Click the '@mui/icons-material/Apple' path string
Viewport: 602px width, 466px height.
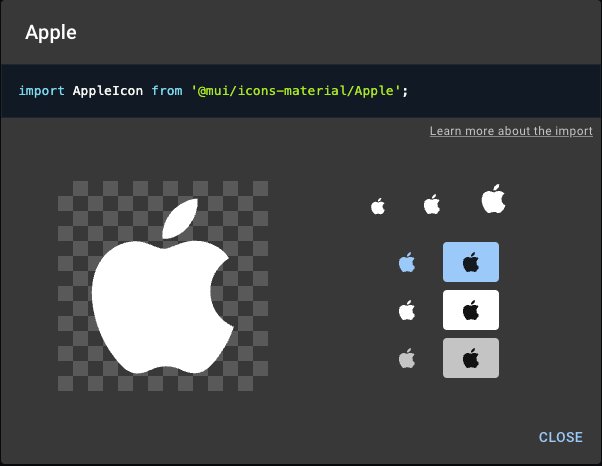coord(296,91)
